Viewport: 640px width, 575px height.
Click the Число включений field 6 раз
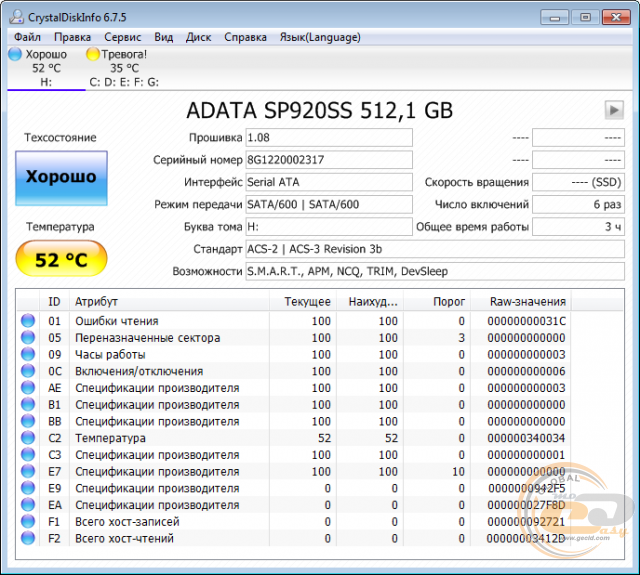click(578, 204)
